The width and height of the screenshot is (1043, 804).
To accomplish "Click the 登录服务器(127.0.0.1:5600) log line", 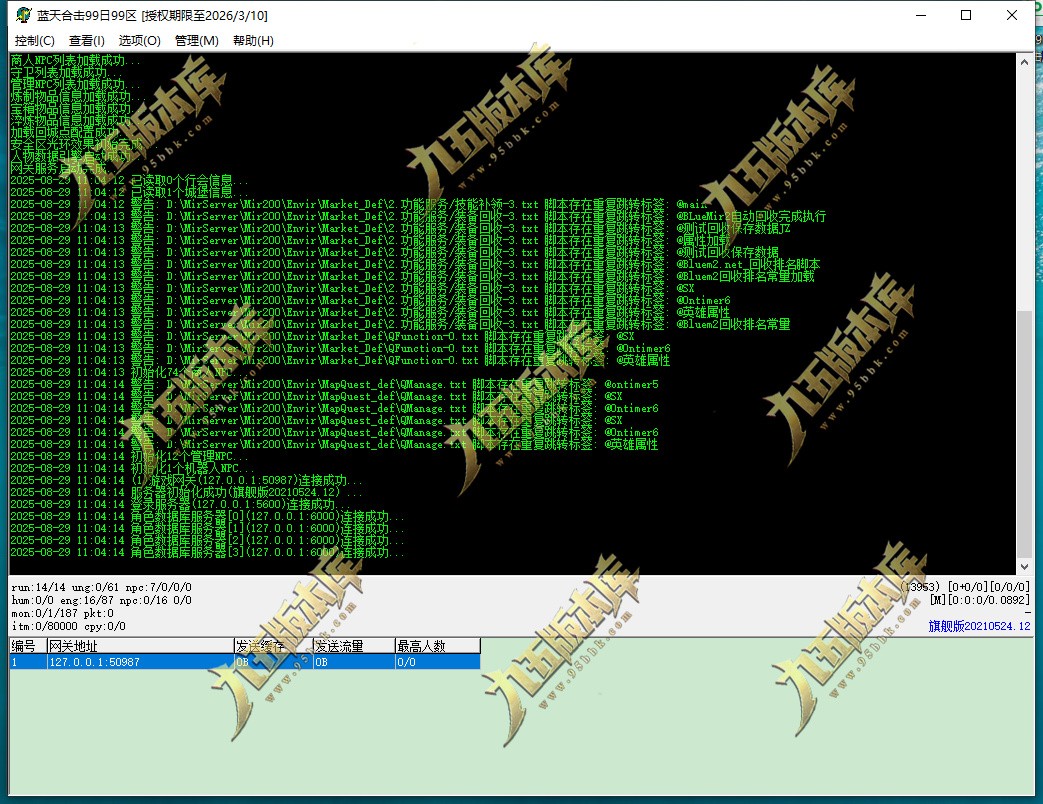I will click(x=181, y=504).
